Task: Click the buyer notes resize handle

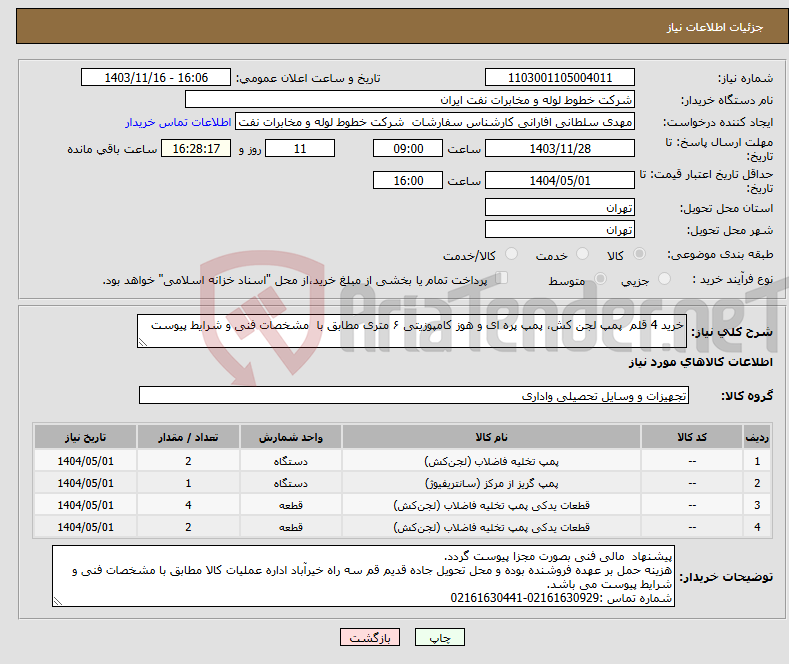Action: click(58, 601)
